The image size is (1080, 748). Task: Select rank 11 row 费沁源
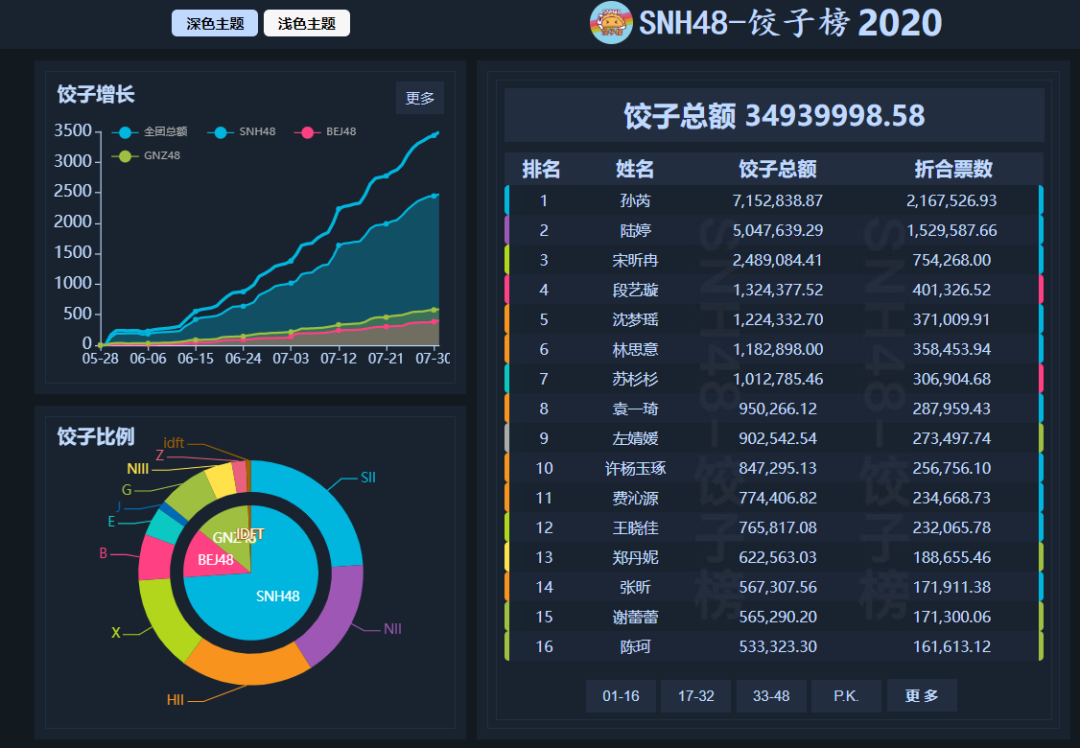(773, 497)
